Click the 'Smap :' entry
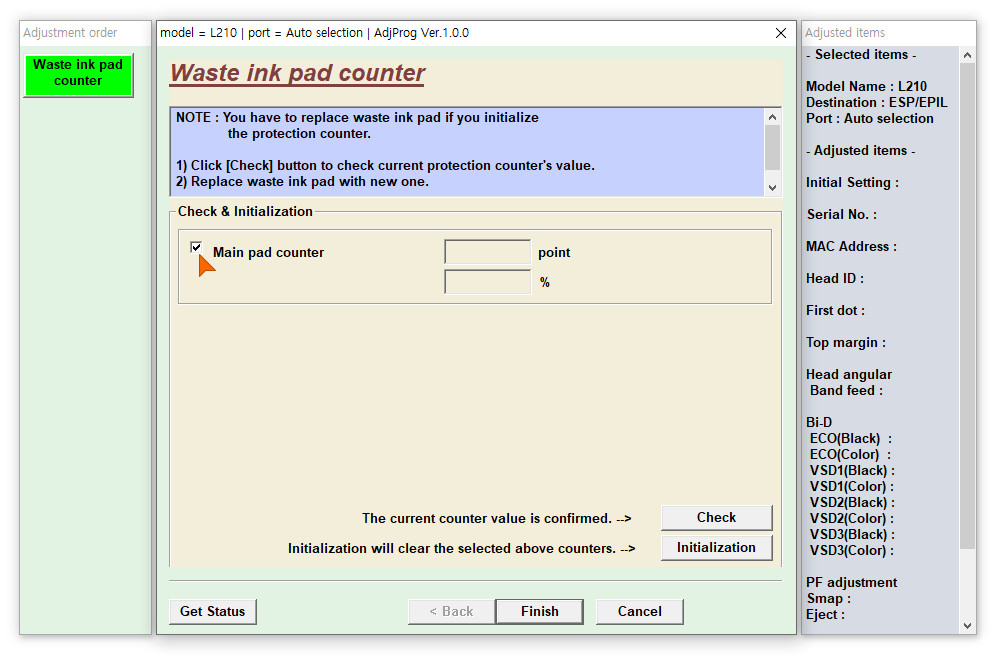 (828, 598)
